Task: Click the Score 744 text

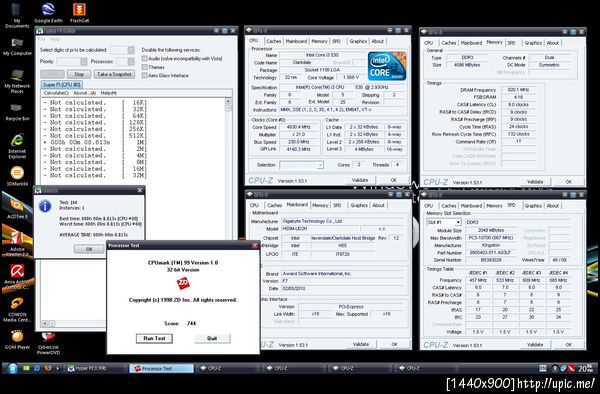Action: coord(180,323)
